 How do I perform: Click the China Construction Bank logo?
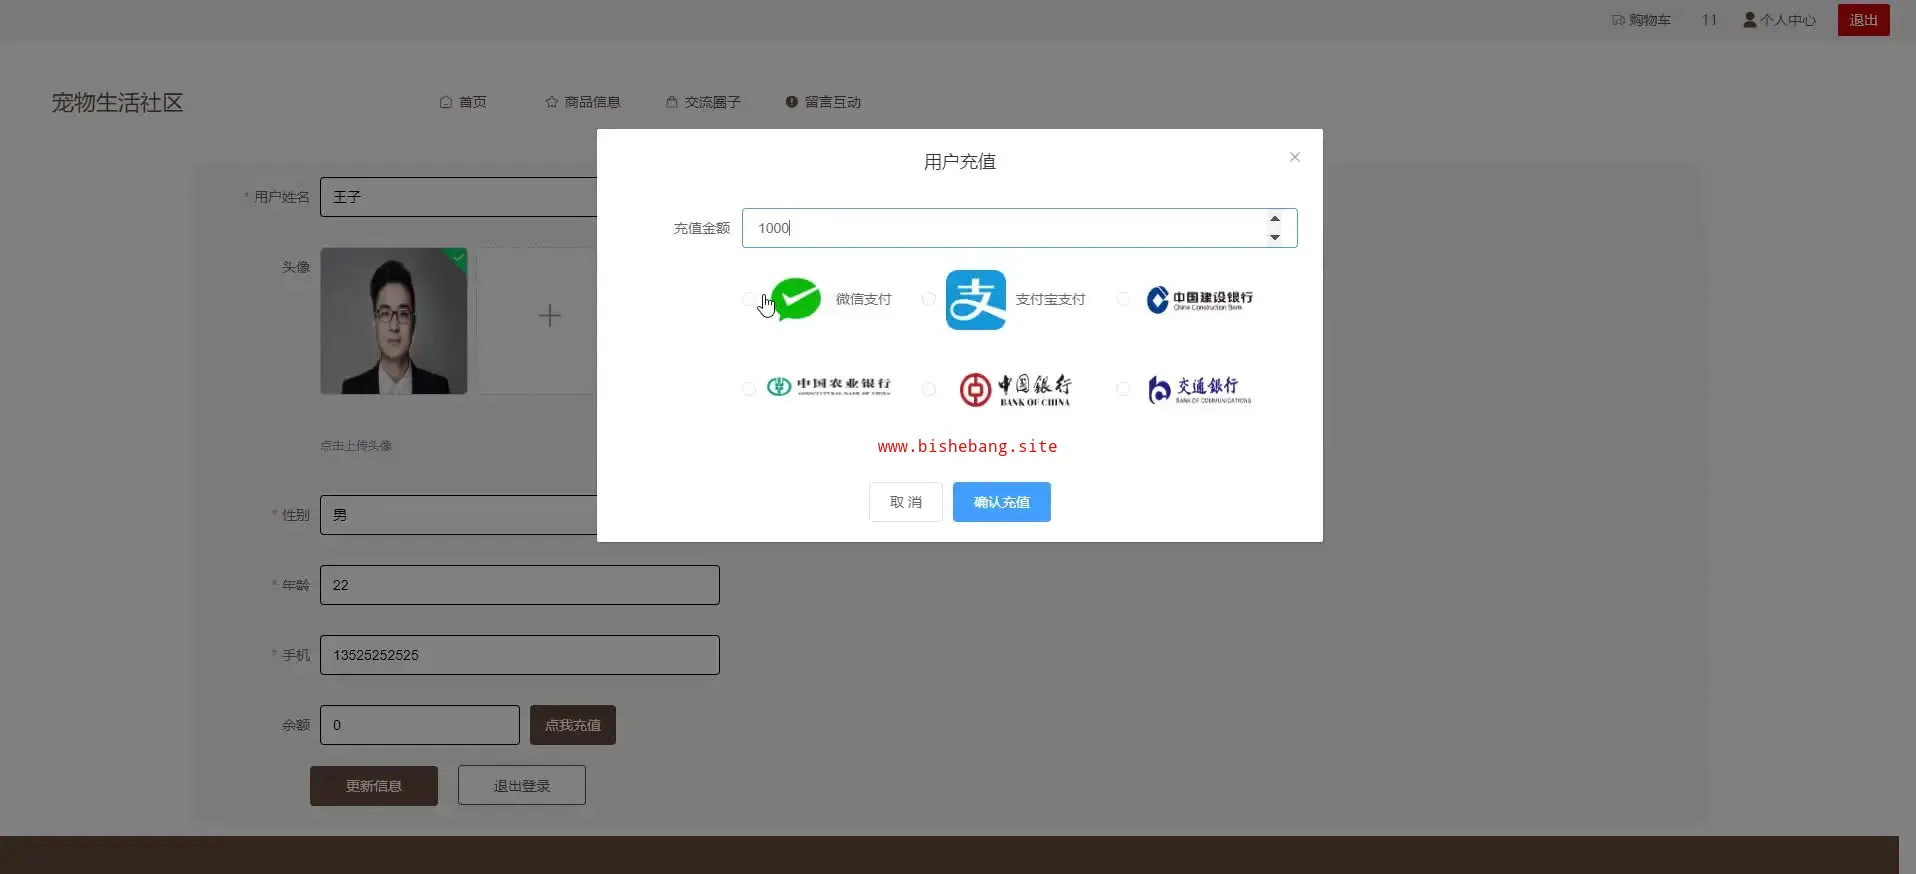tap(1200, 299)
